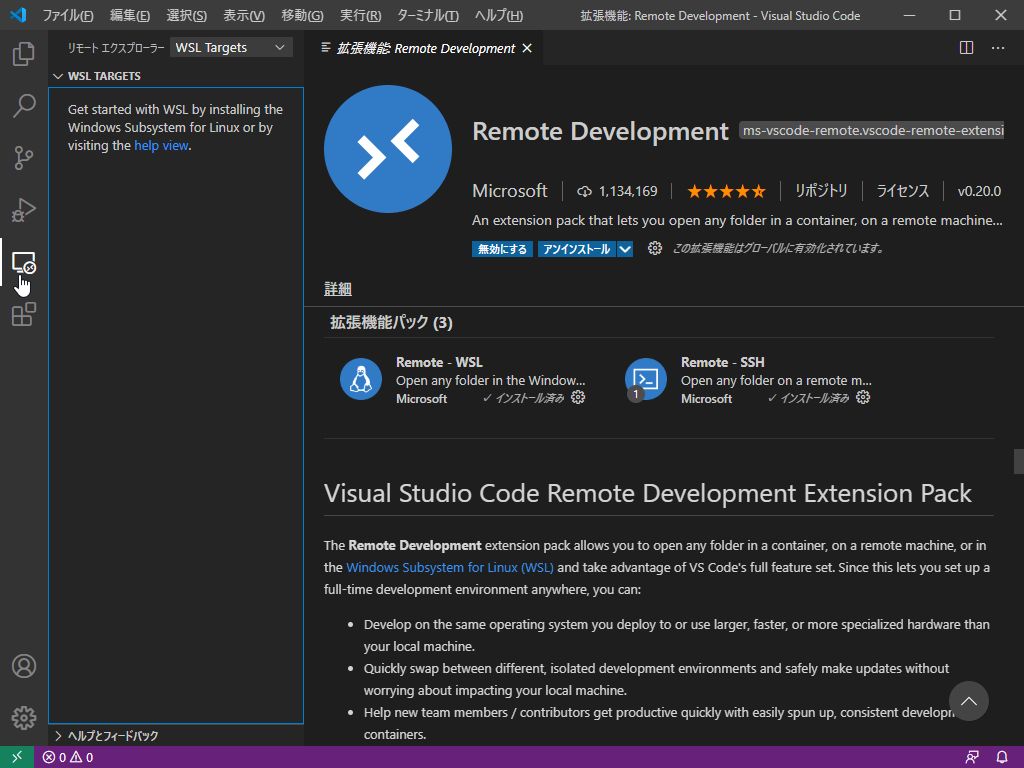Open the 移動(G) menu
This screenshot has width=1024, height=768.
click(302, 15)
